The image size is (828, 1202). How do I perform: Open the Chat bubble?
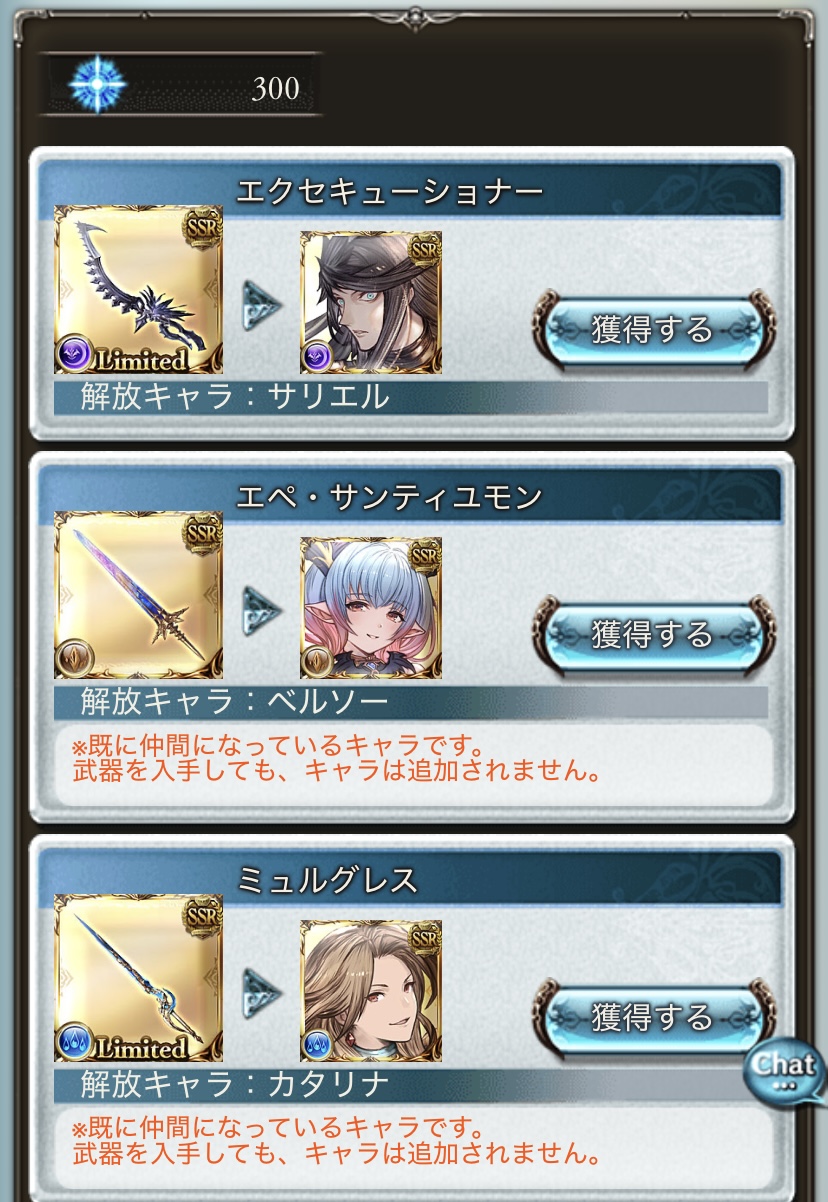click(786, 1068)
